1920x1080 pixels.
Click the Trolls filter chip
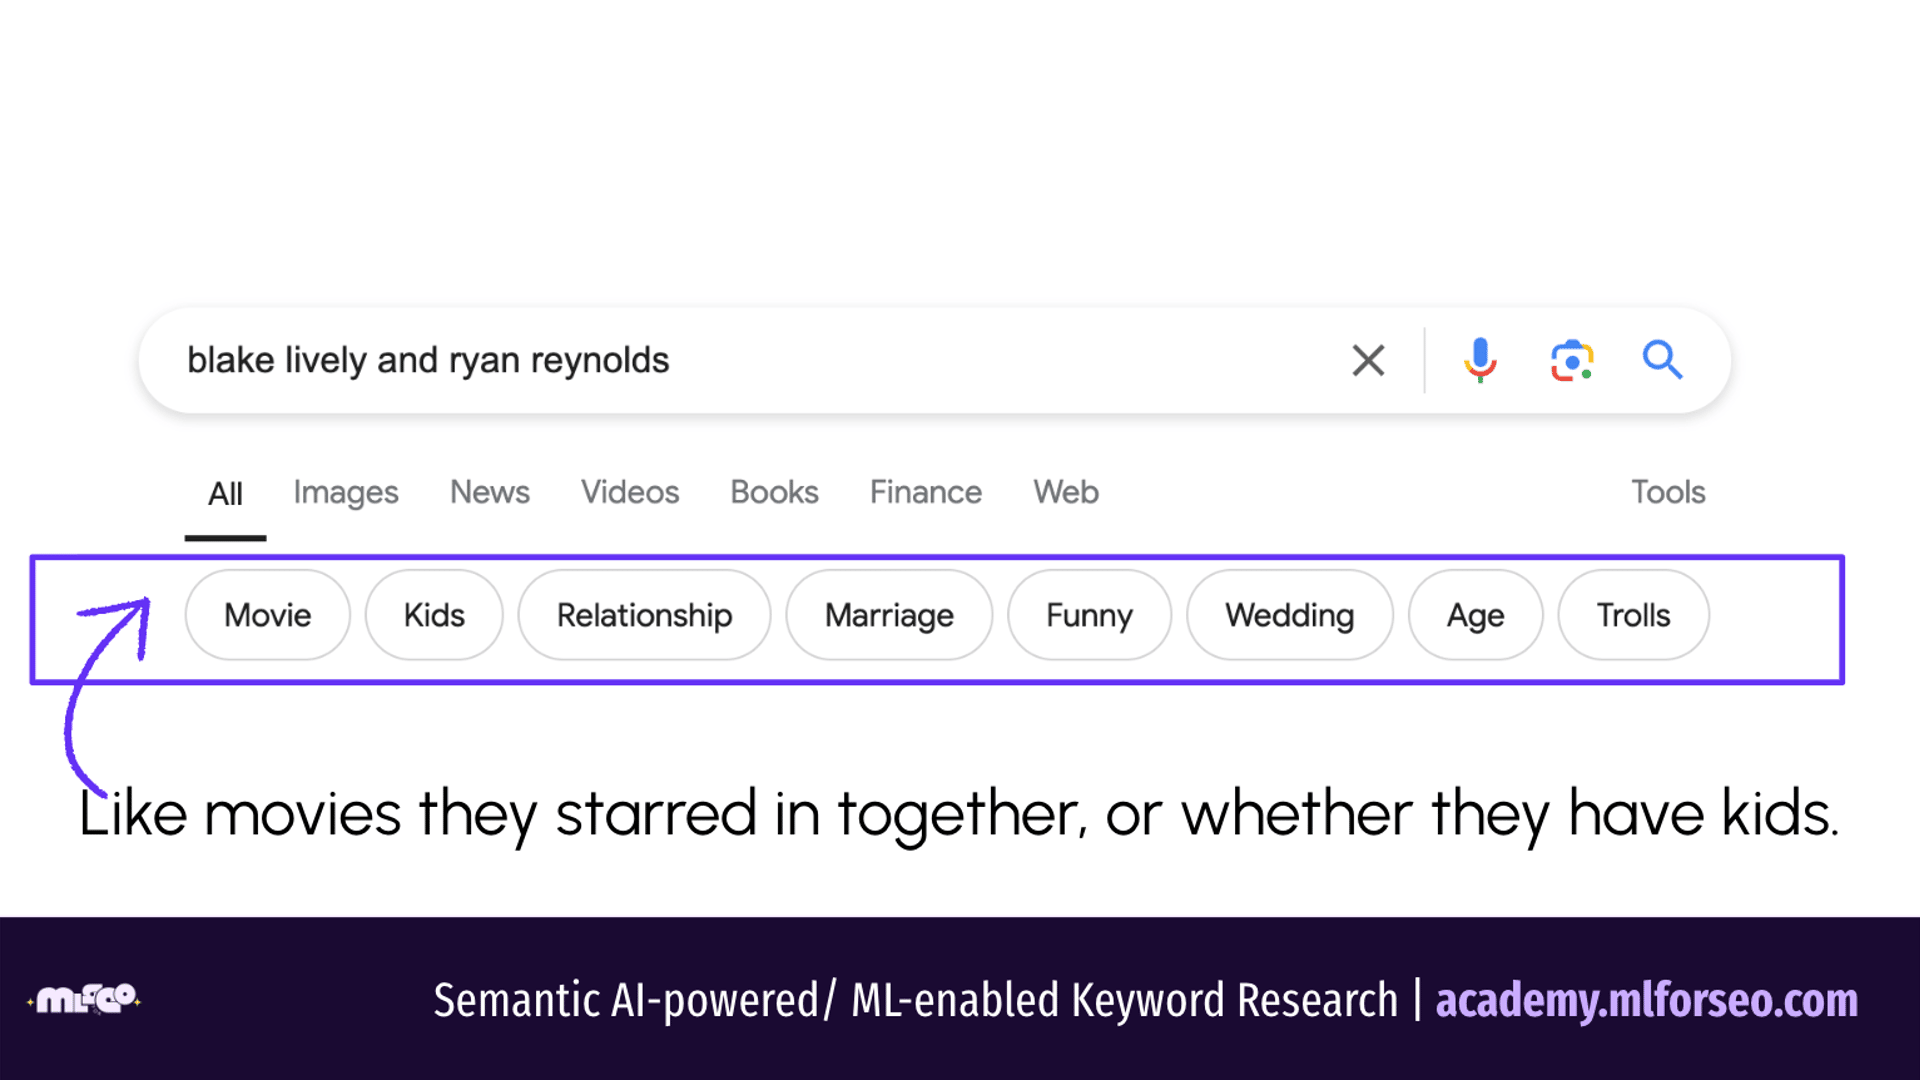pyautogui.click(x=1633, y=615)
